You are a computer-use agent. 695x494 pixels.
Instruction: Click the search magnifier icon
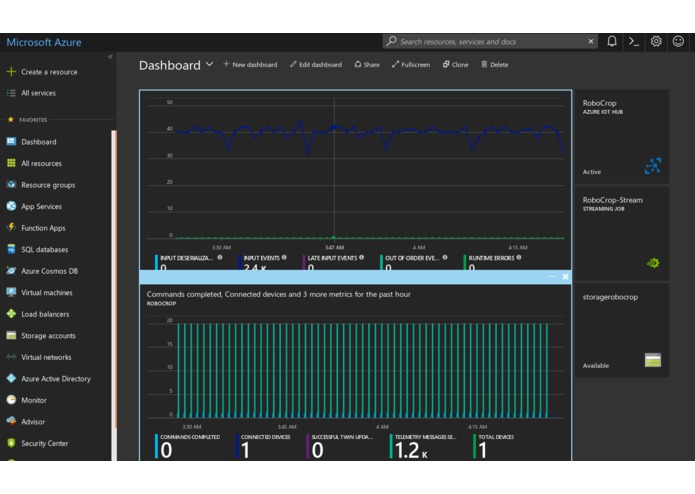click(x=391, y=41)
